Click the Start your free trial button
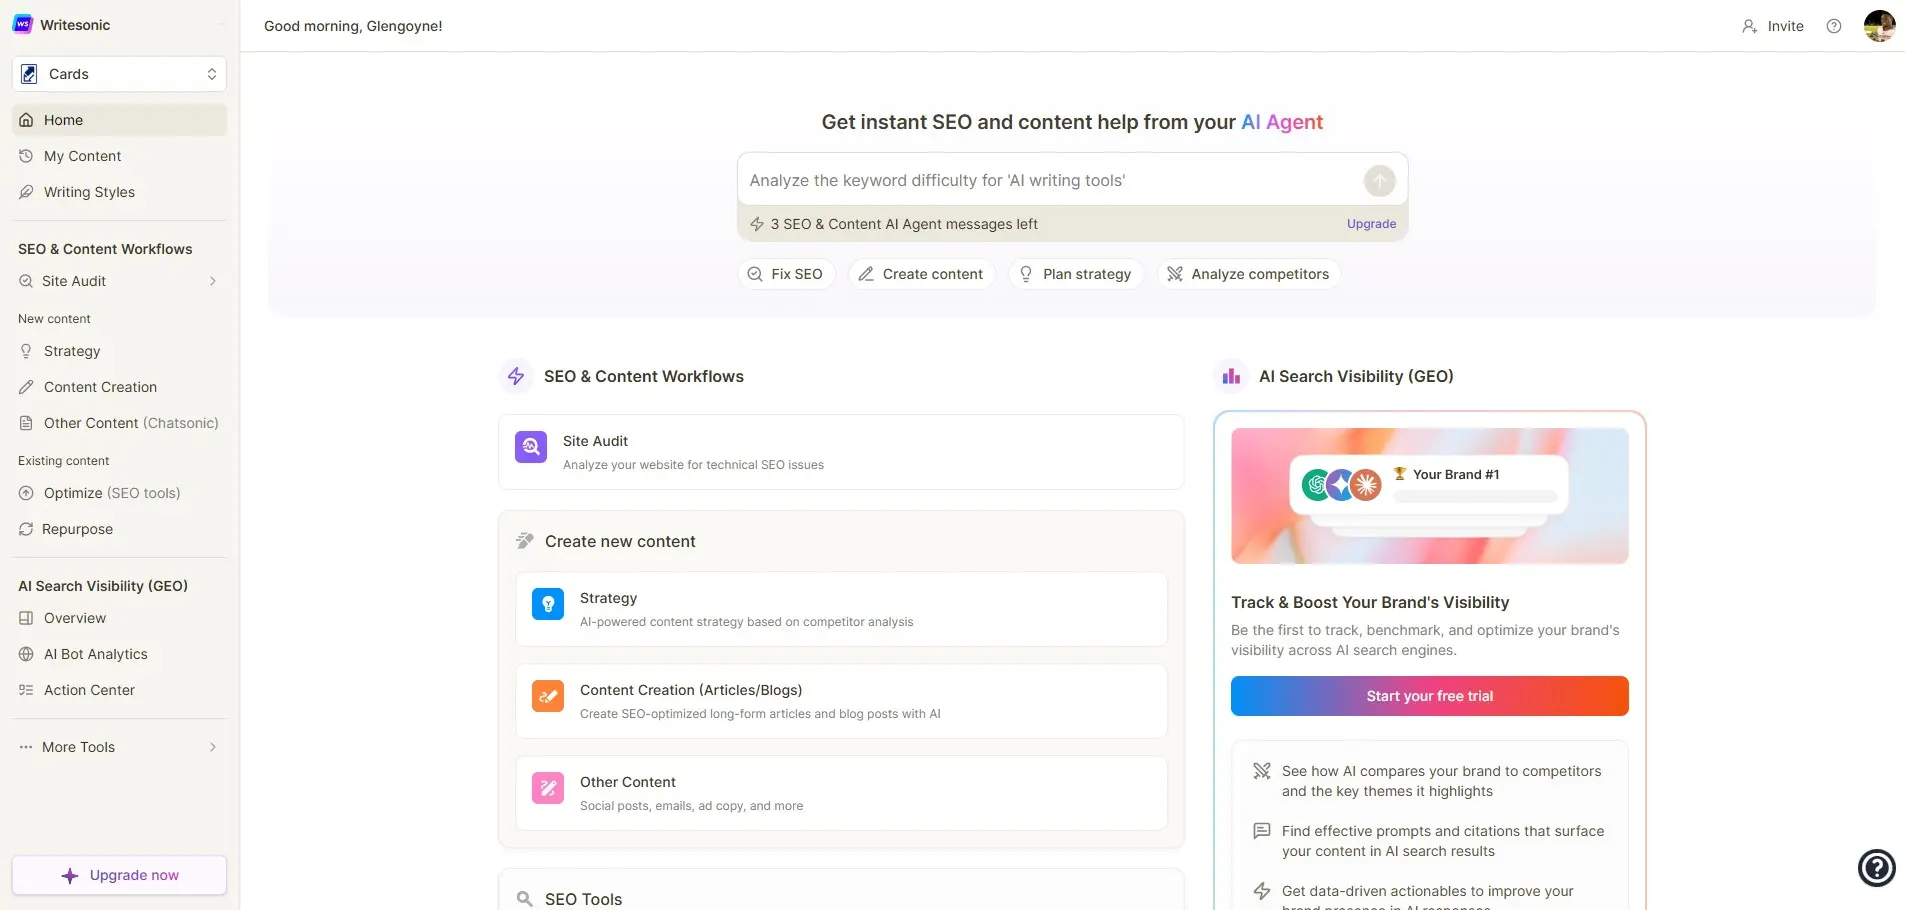The width and height of the screenshot is (1905, 910). pyautogui.click(x=1429, y=696)
